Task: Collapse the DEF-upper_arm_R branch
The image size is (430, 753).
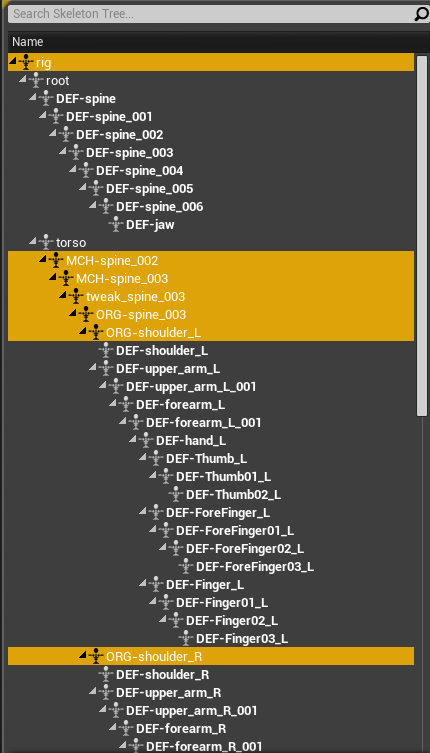Action: click(93, 691)
